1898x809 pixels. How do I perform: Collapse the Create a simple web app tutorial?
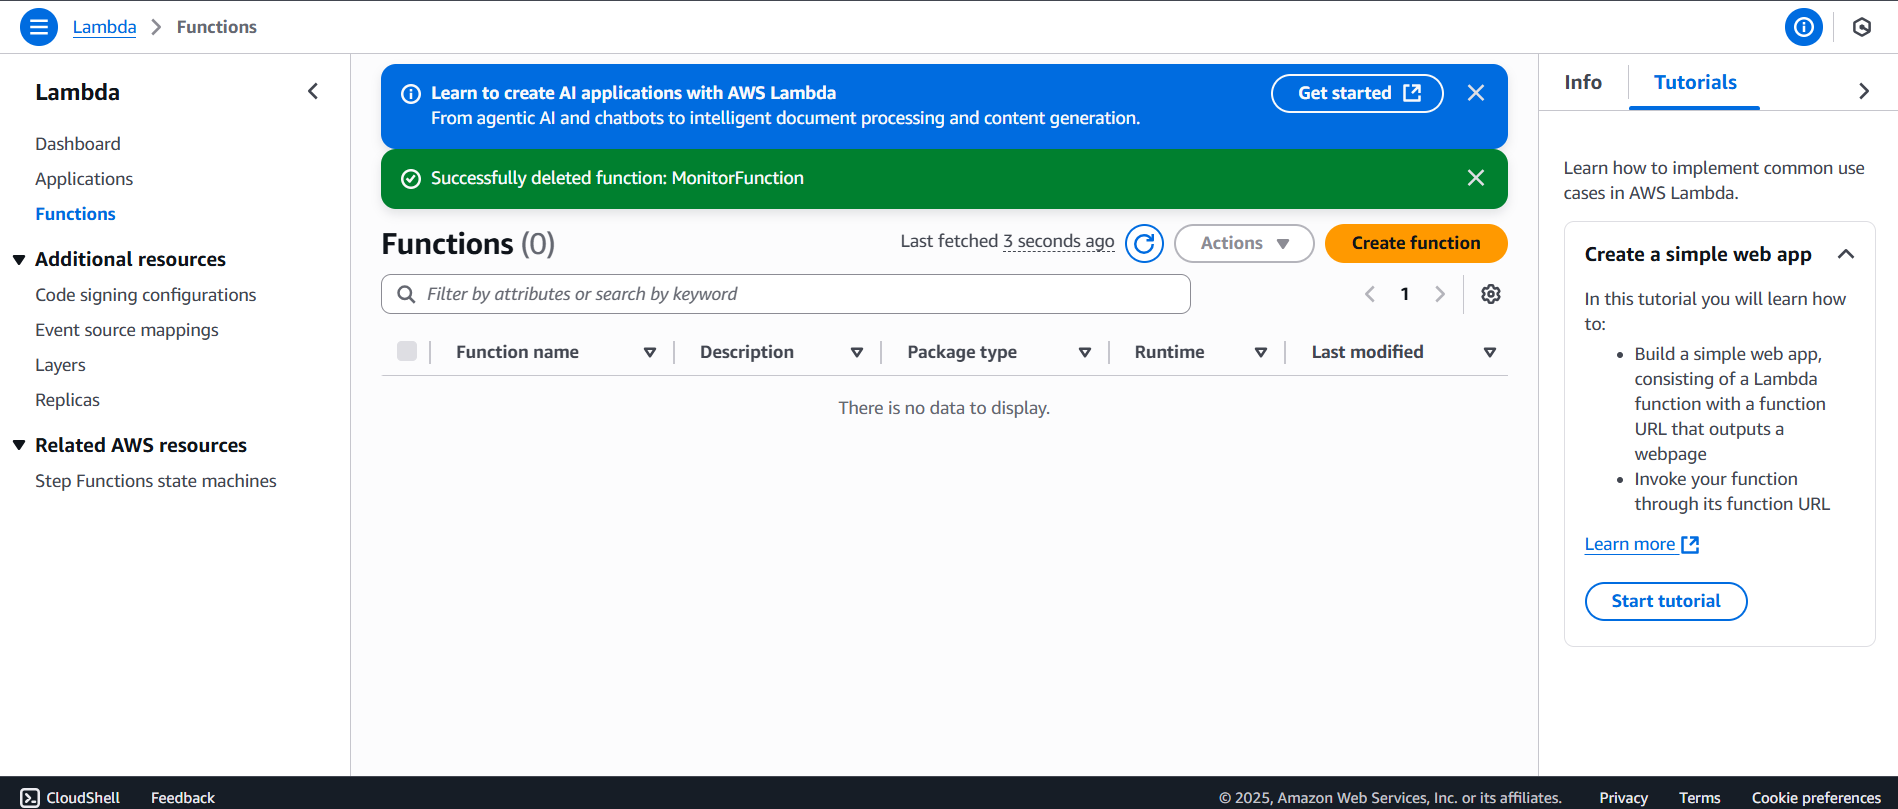tap(1845, 254)
